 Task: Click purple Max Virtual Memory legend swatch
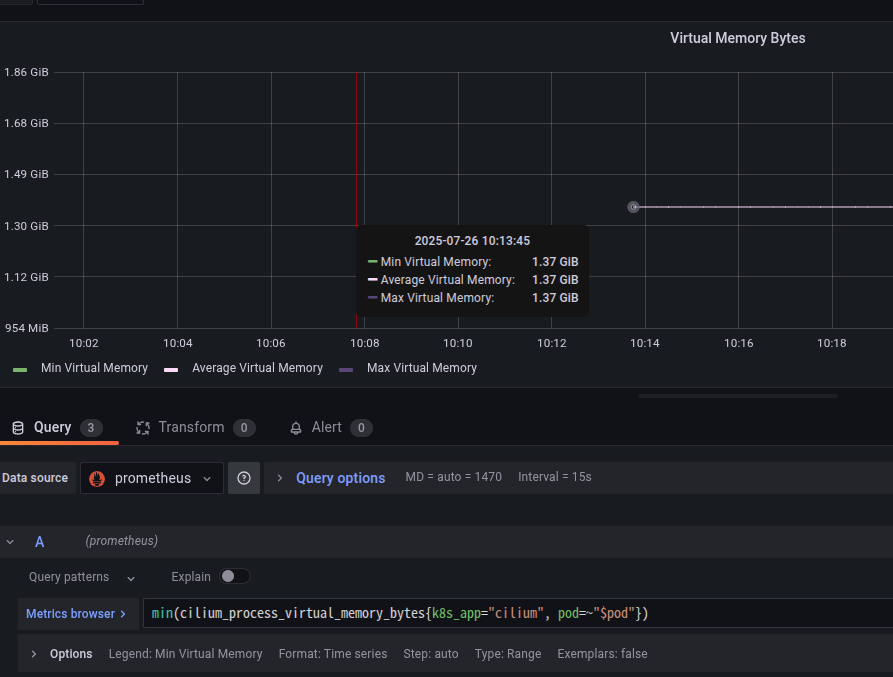(x=346, y=370)
